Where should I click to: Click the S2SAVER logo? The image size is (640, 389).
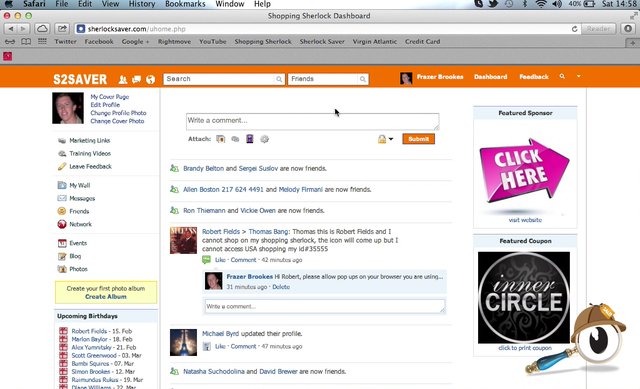click(x=80, y=79)
